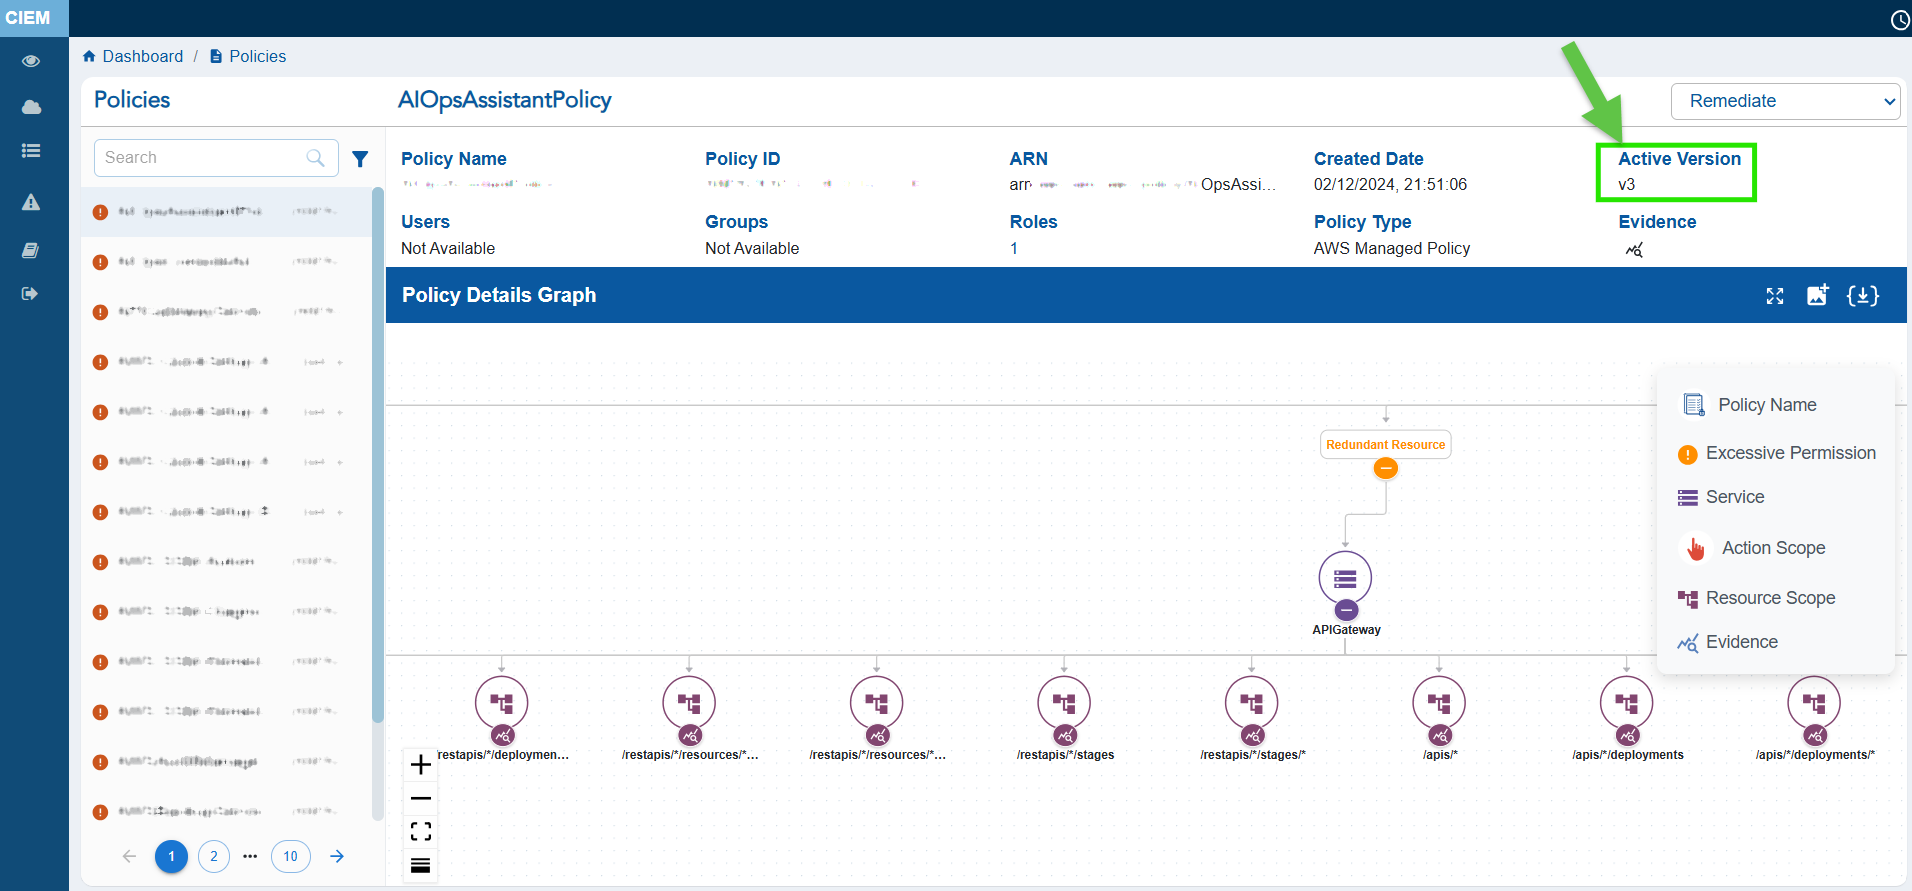Open the Remediate dropdown

pyautogui.click(x=1785, y=101)
